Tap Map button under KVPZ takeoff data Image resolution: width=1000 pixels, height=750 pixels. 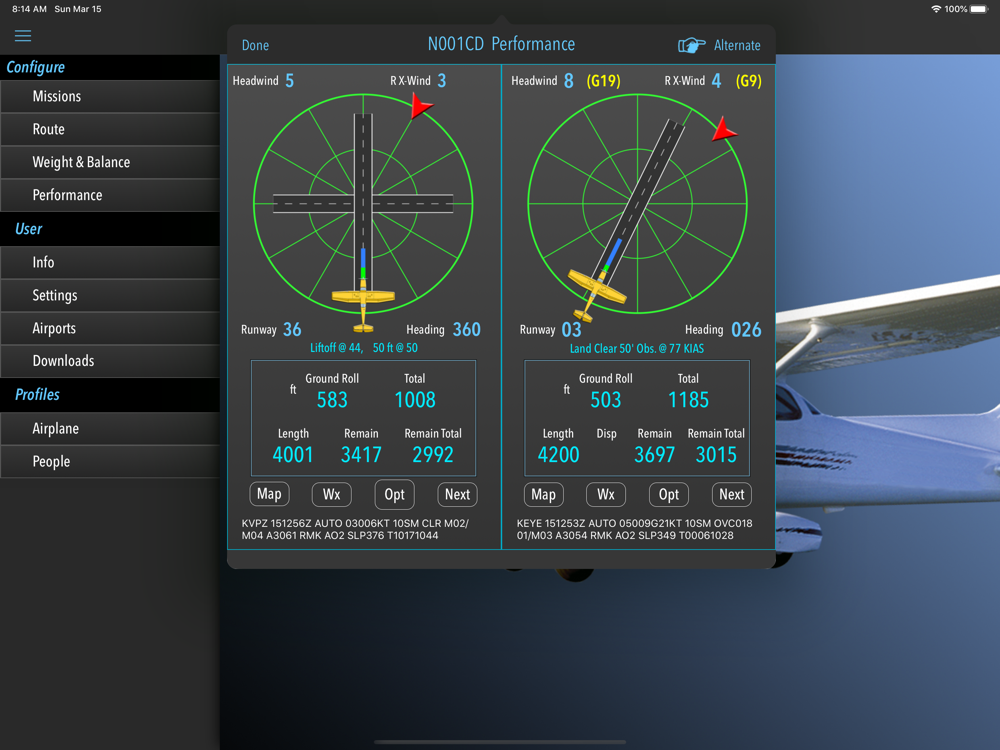(x=269, y=494)
